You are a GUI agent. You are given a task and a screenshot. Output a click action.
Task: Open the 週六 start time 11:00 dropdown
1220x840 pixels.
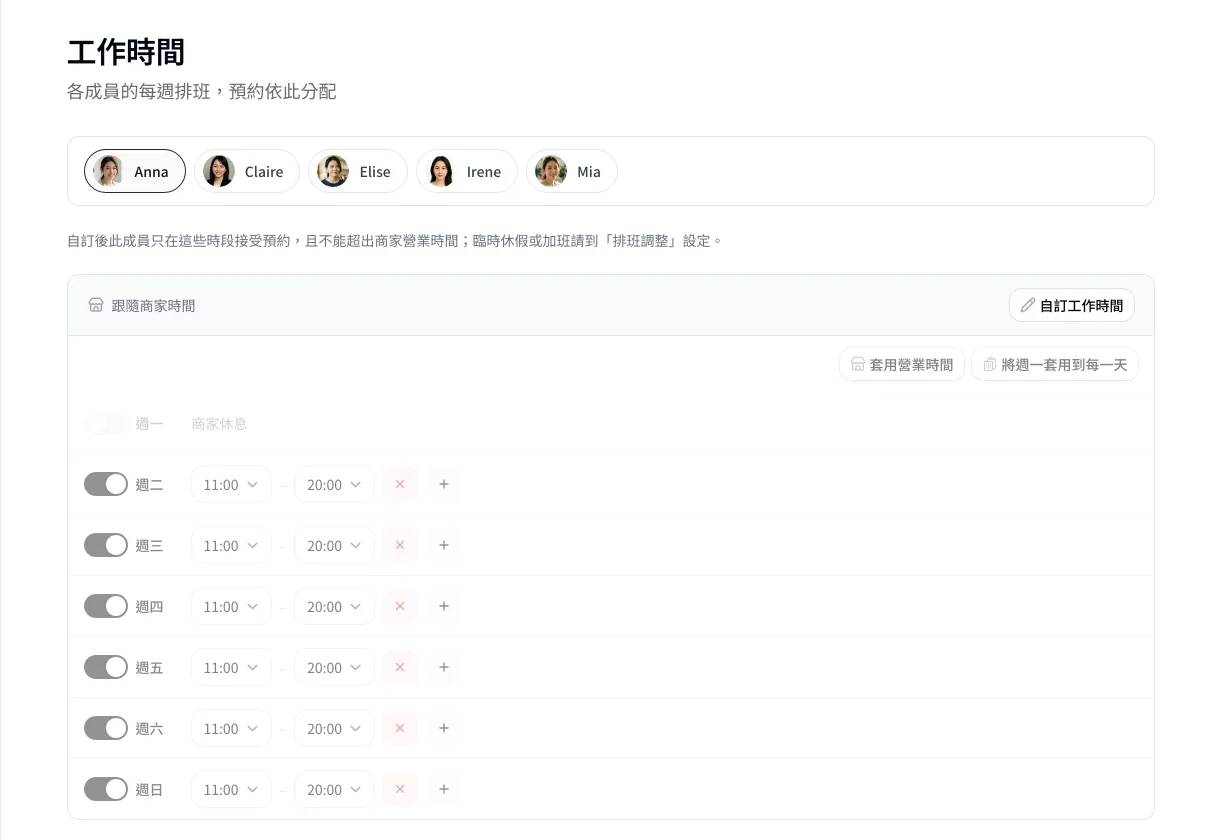[x=231, y=728]
